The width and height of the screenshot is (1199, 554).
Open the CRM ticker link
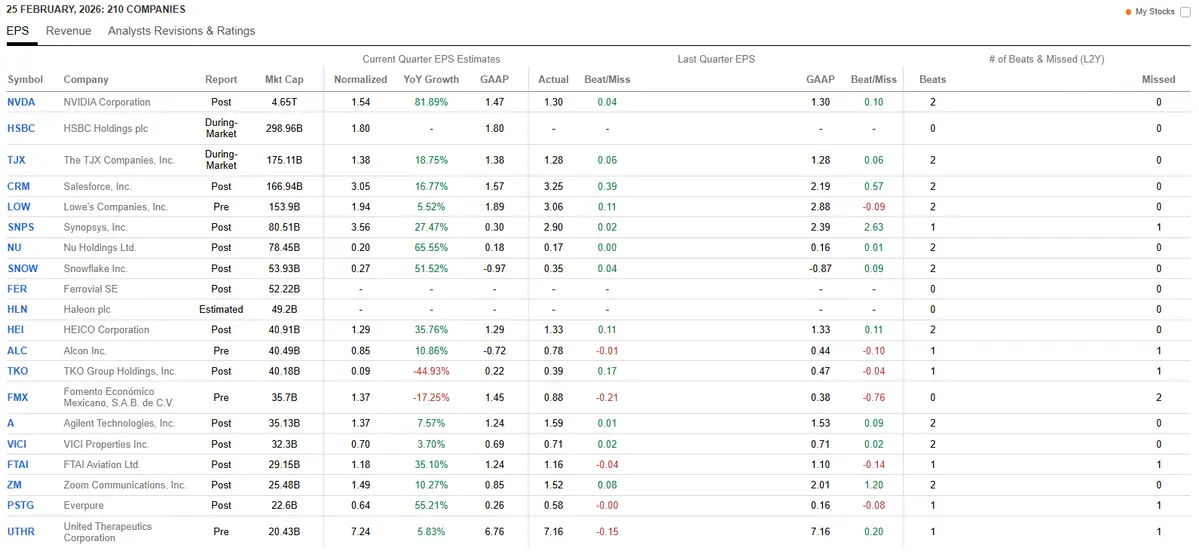click(x=18, y=186)
